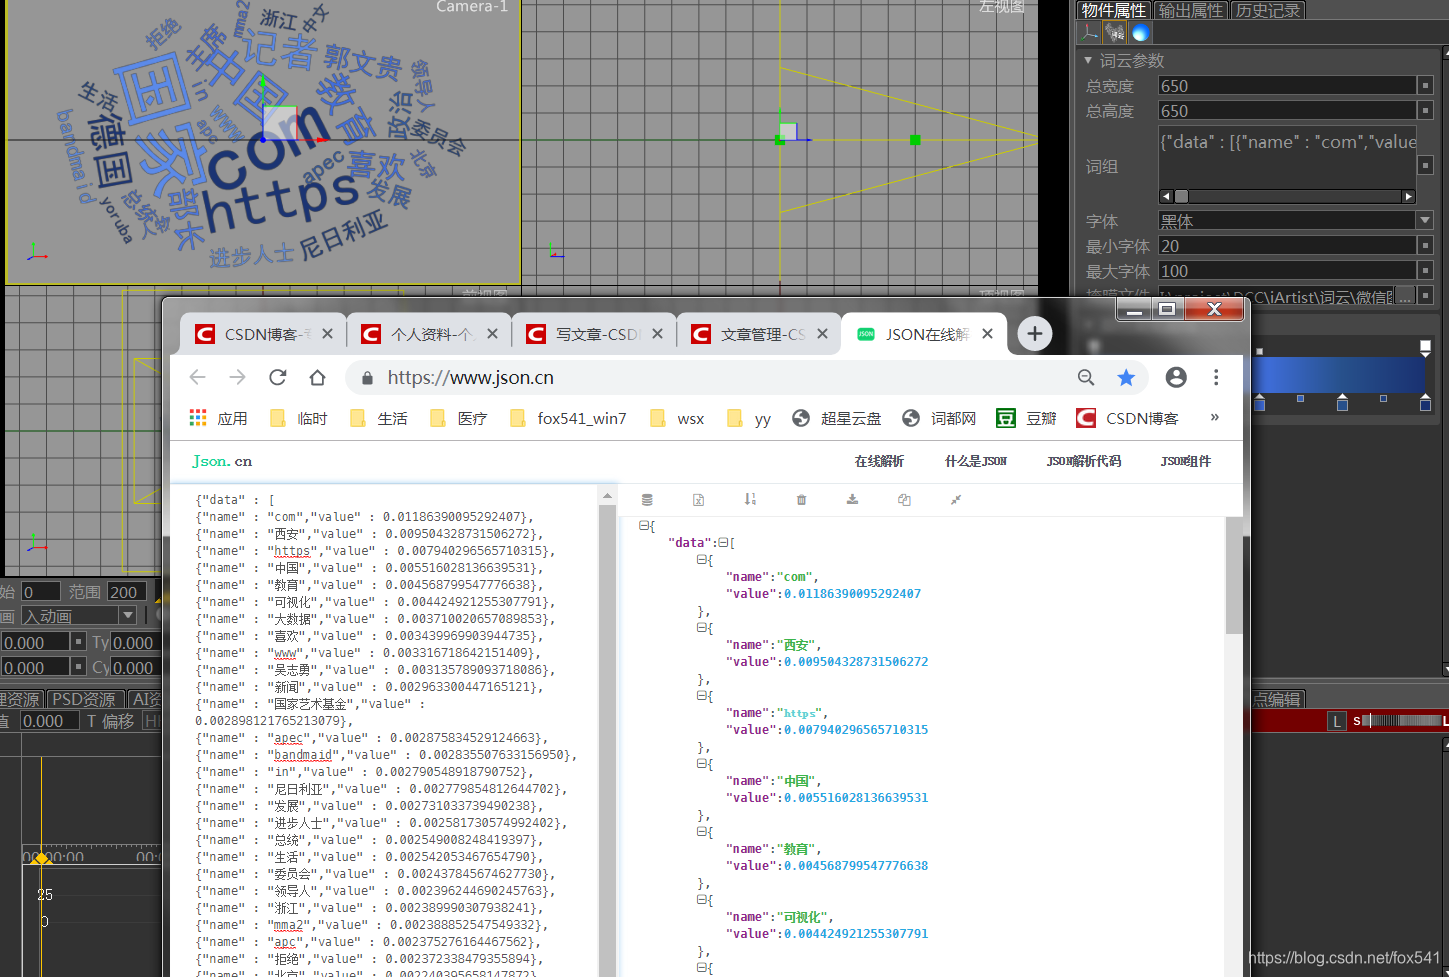Open the 什么是JSON link
The width and height of the screenshot is (1449, 977).
click(x=976, y=461)
